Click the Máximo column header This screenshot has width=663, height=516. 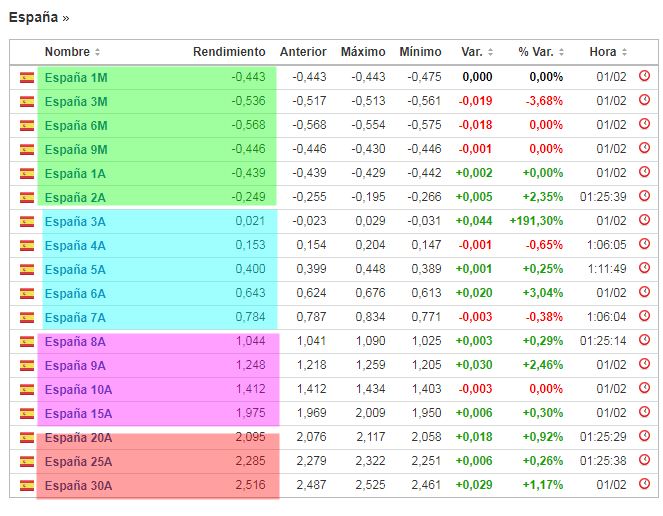[362, 52]
